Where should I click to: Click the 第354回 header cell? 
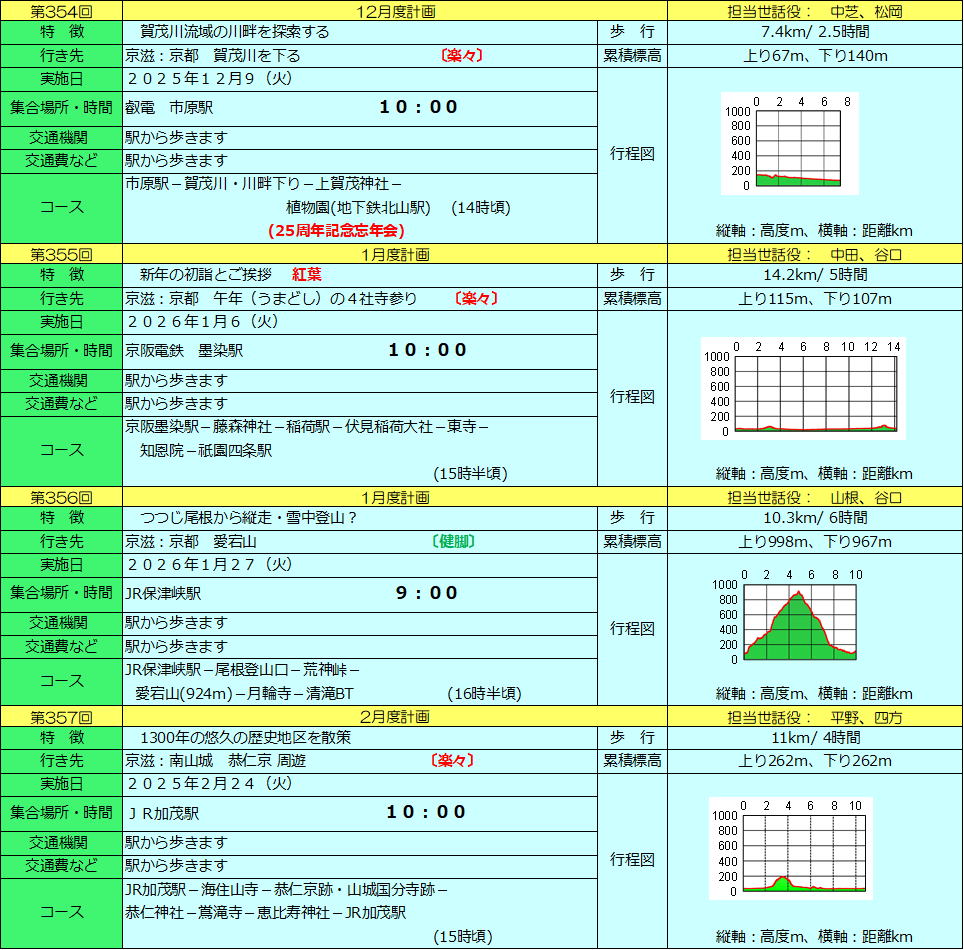pyautogui.click(x=61, y=11)
